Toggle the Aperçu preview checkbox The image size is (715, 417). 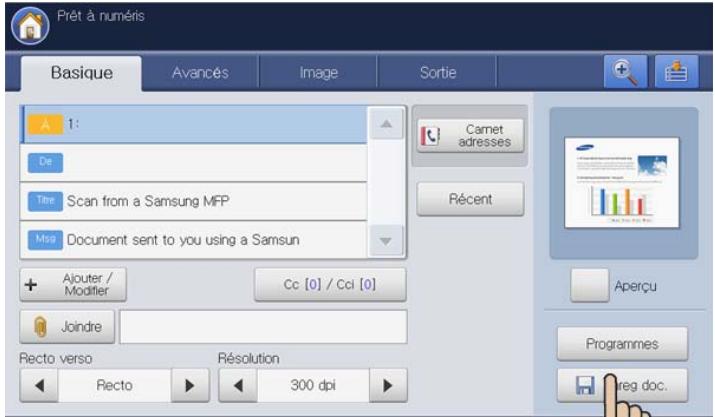[590, 286]
